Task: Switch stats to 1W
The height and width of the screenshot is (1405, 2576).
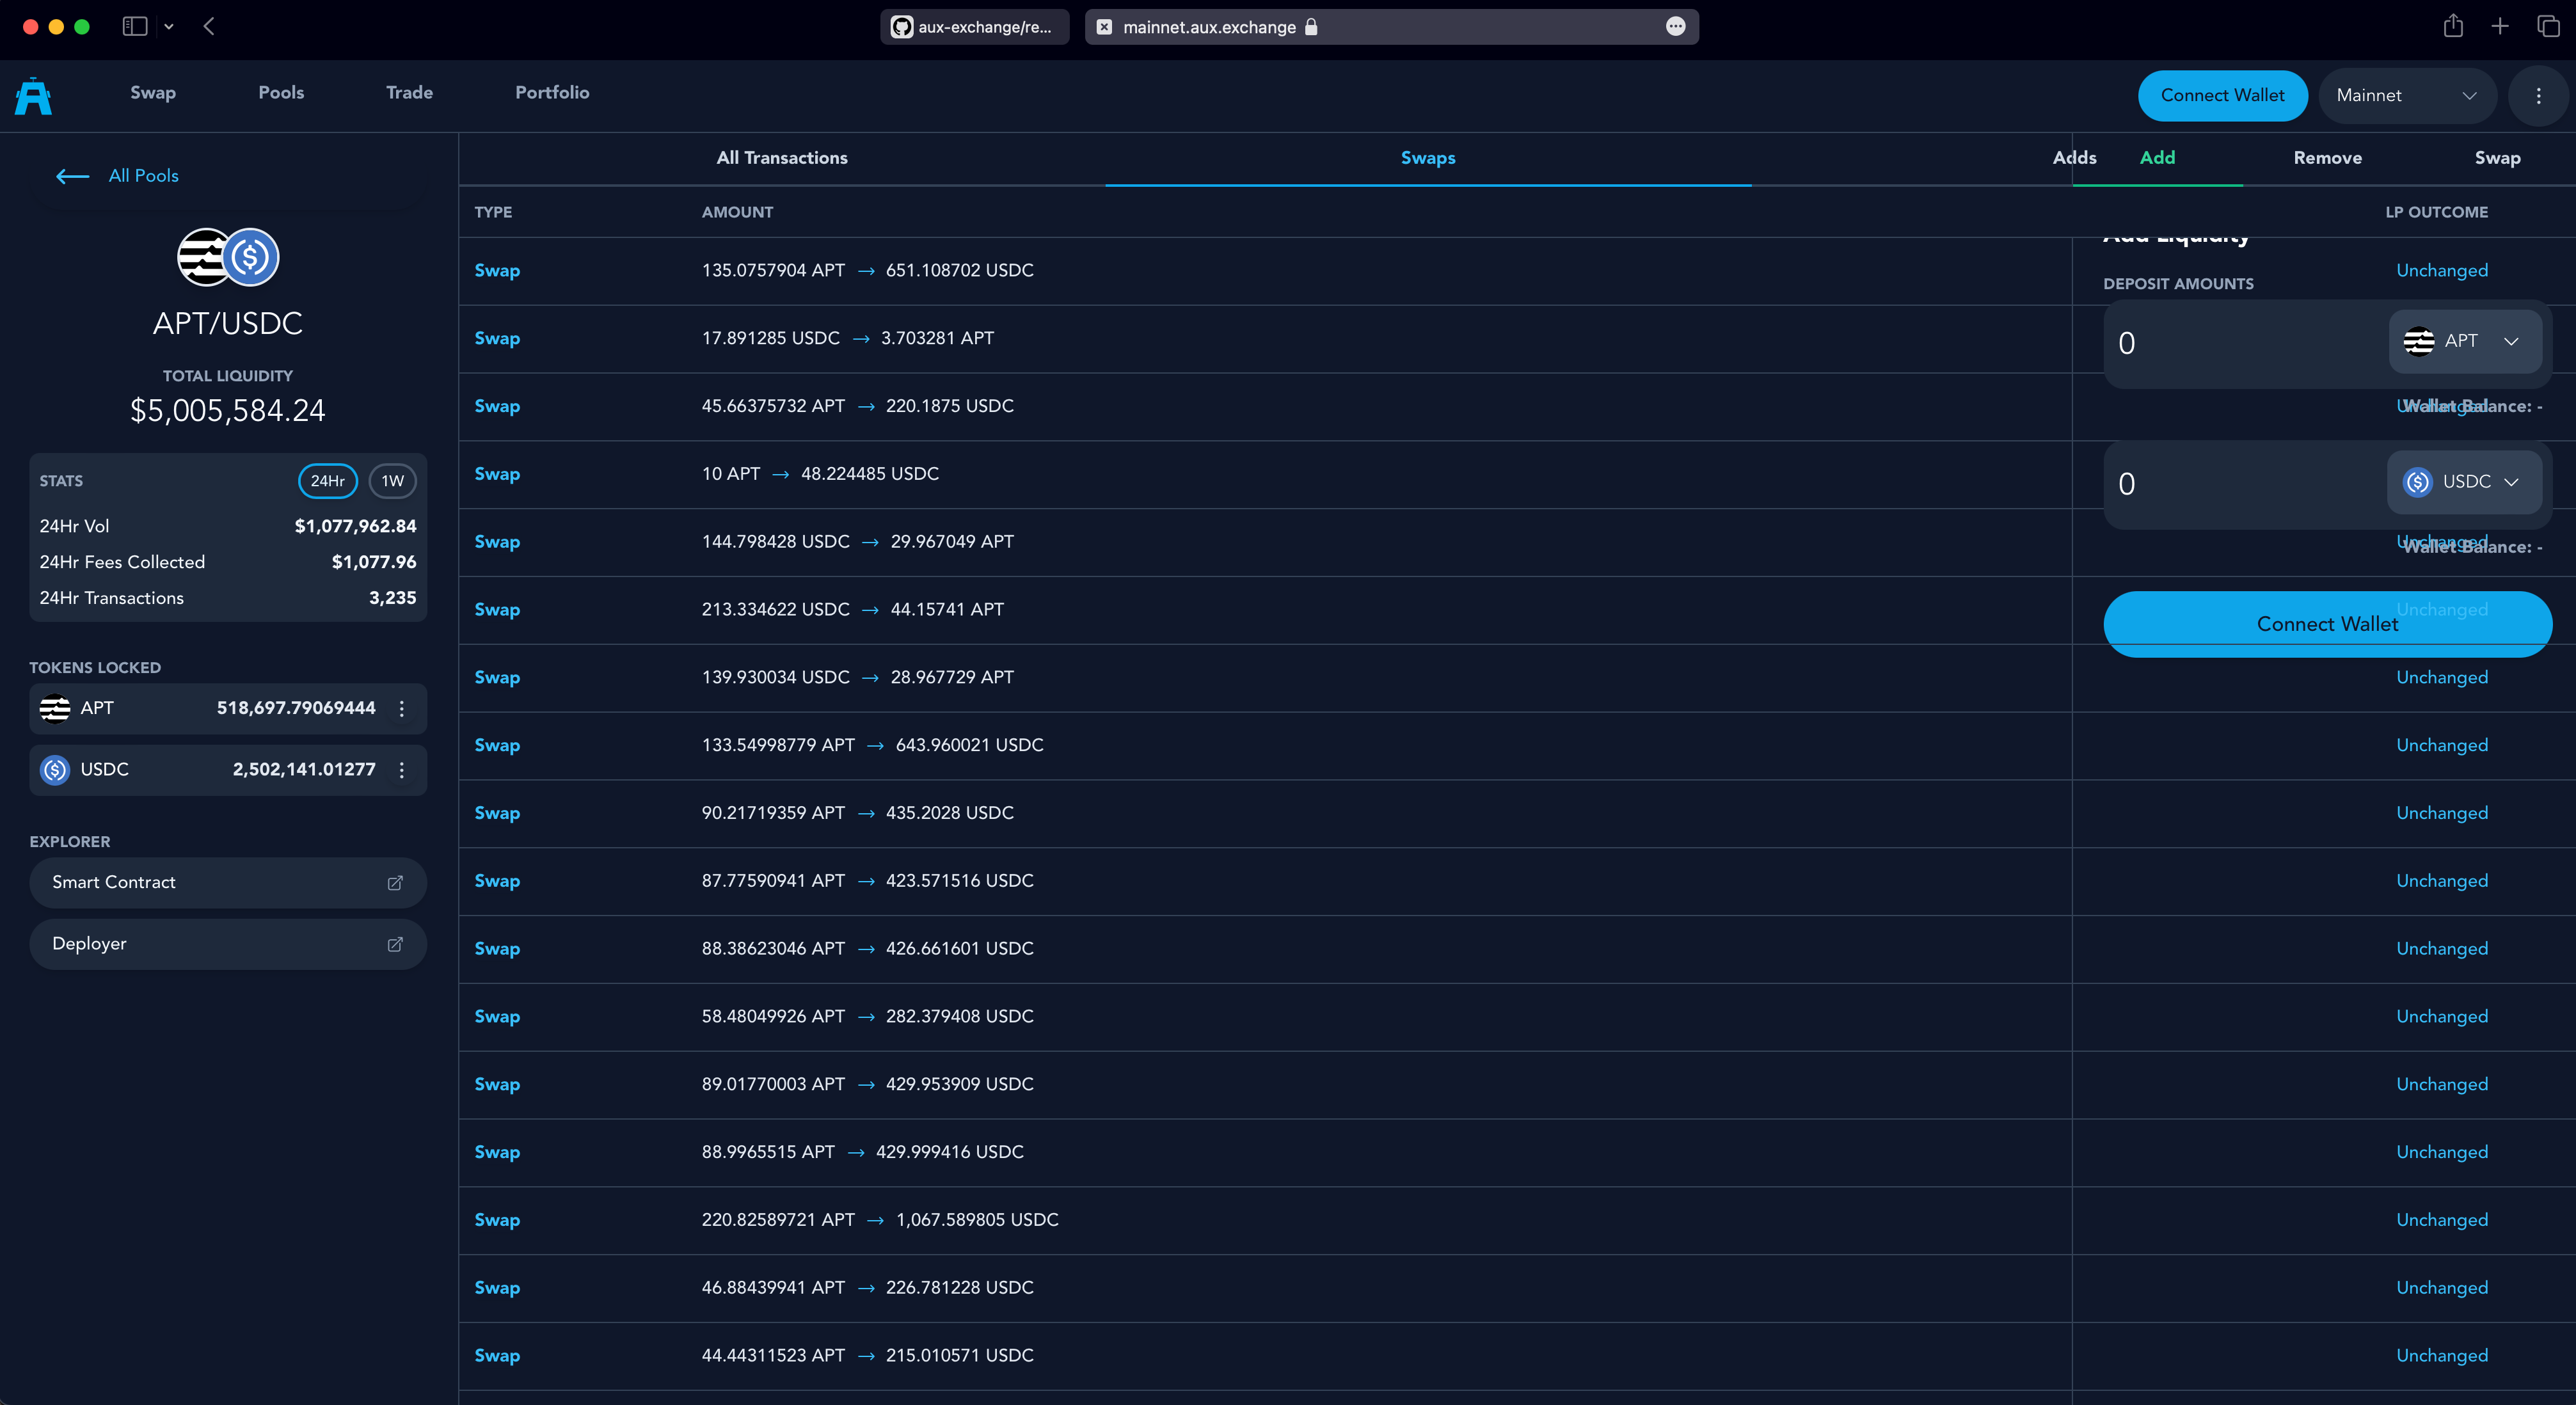Action: 392,481
